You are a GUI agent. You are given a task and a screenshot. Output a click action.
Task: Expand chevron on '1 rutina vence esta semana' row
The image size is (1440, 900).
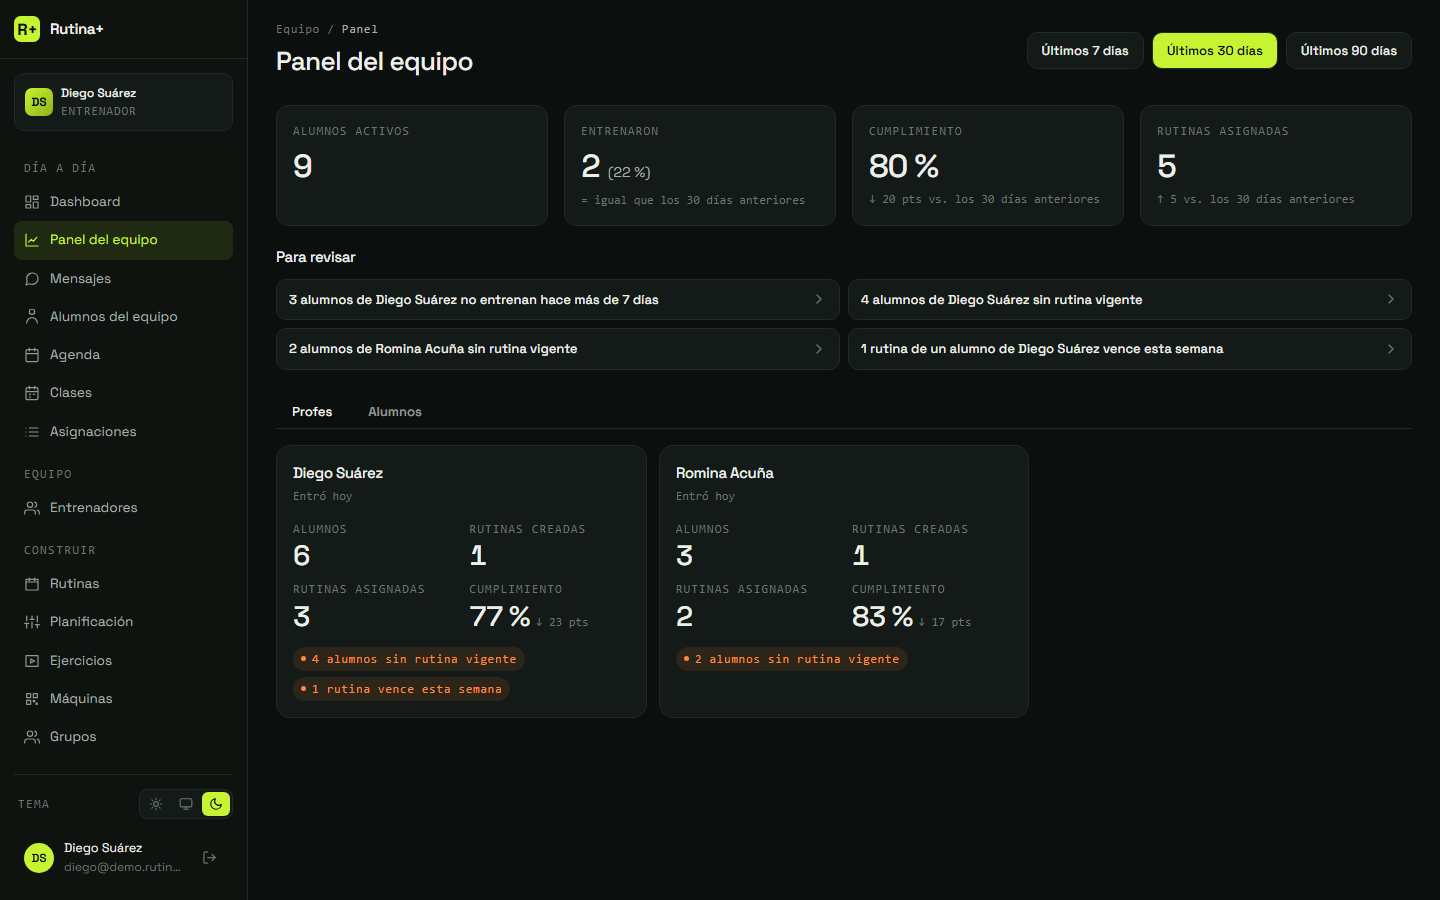[x=1391, y=349]
